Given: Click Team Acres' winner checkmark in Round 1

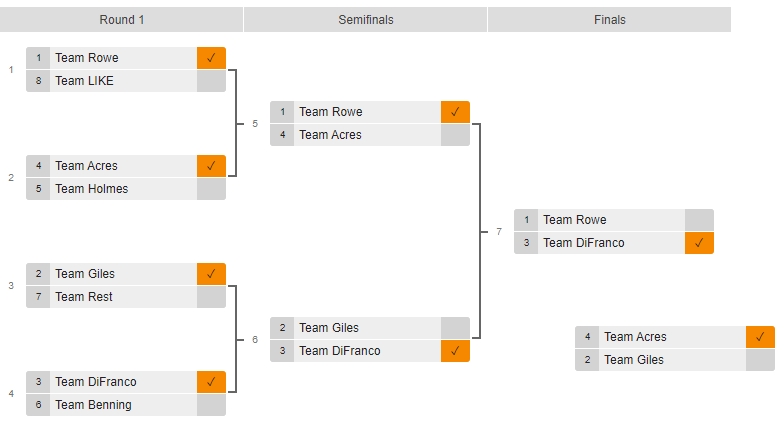Looking at the screenshot, I should click(211, 166).
